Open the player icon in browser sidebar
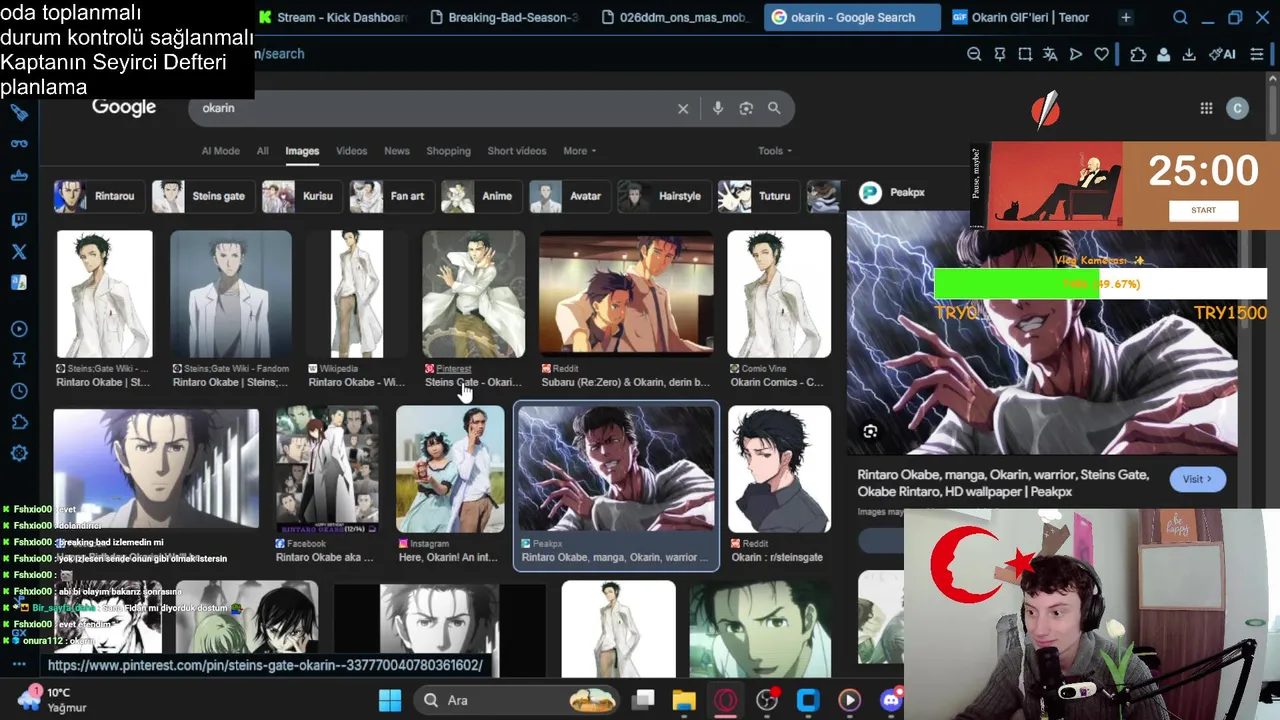The image size is (1280, 720). click(x=19, y=329)
